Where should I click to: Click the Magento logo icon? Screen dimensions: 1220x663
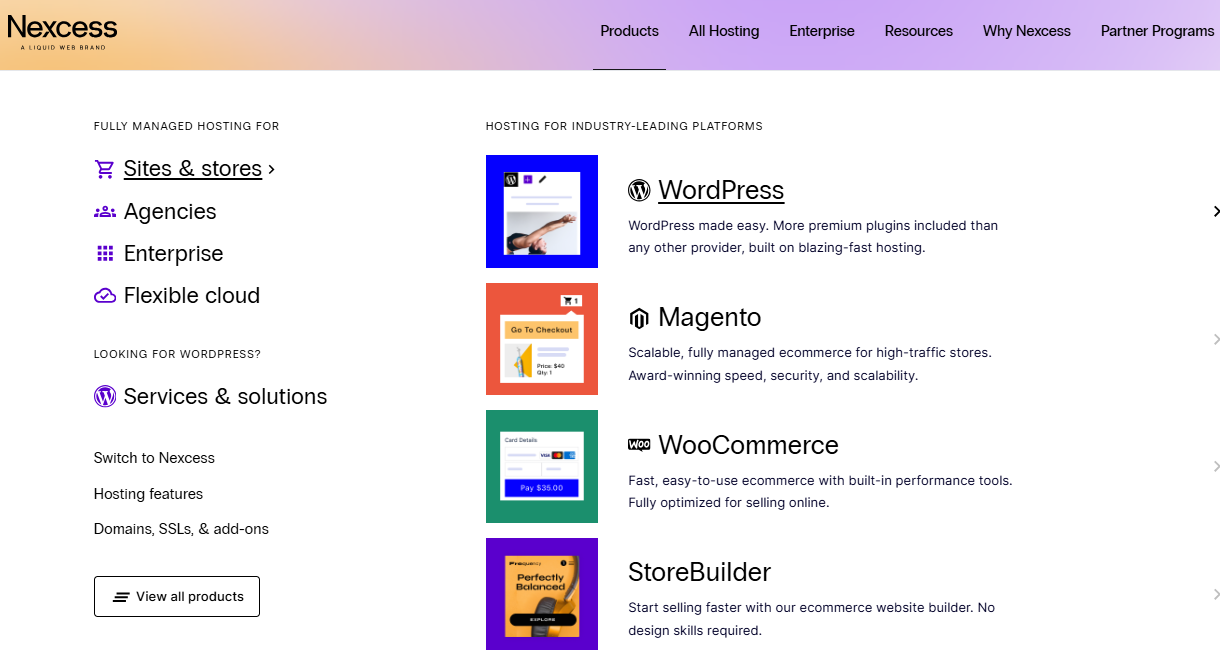tap(639, 318)
